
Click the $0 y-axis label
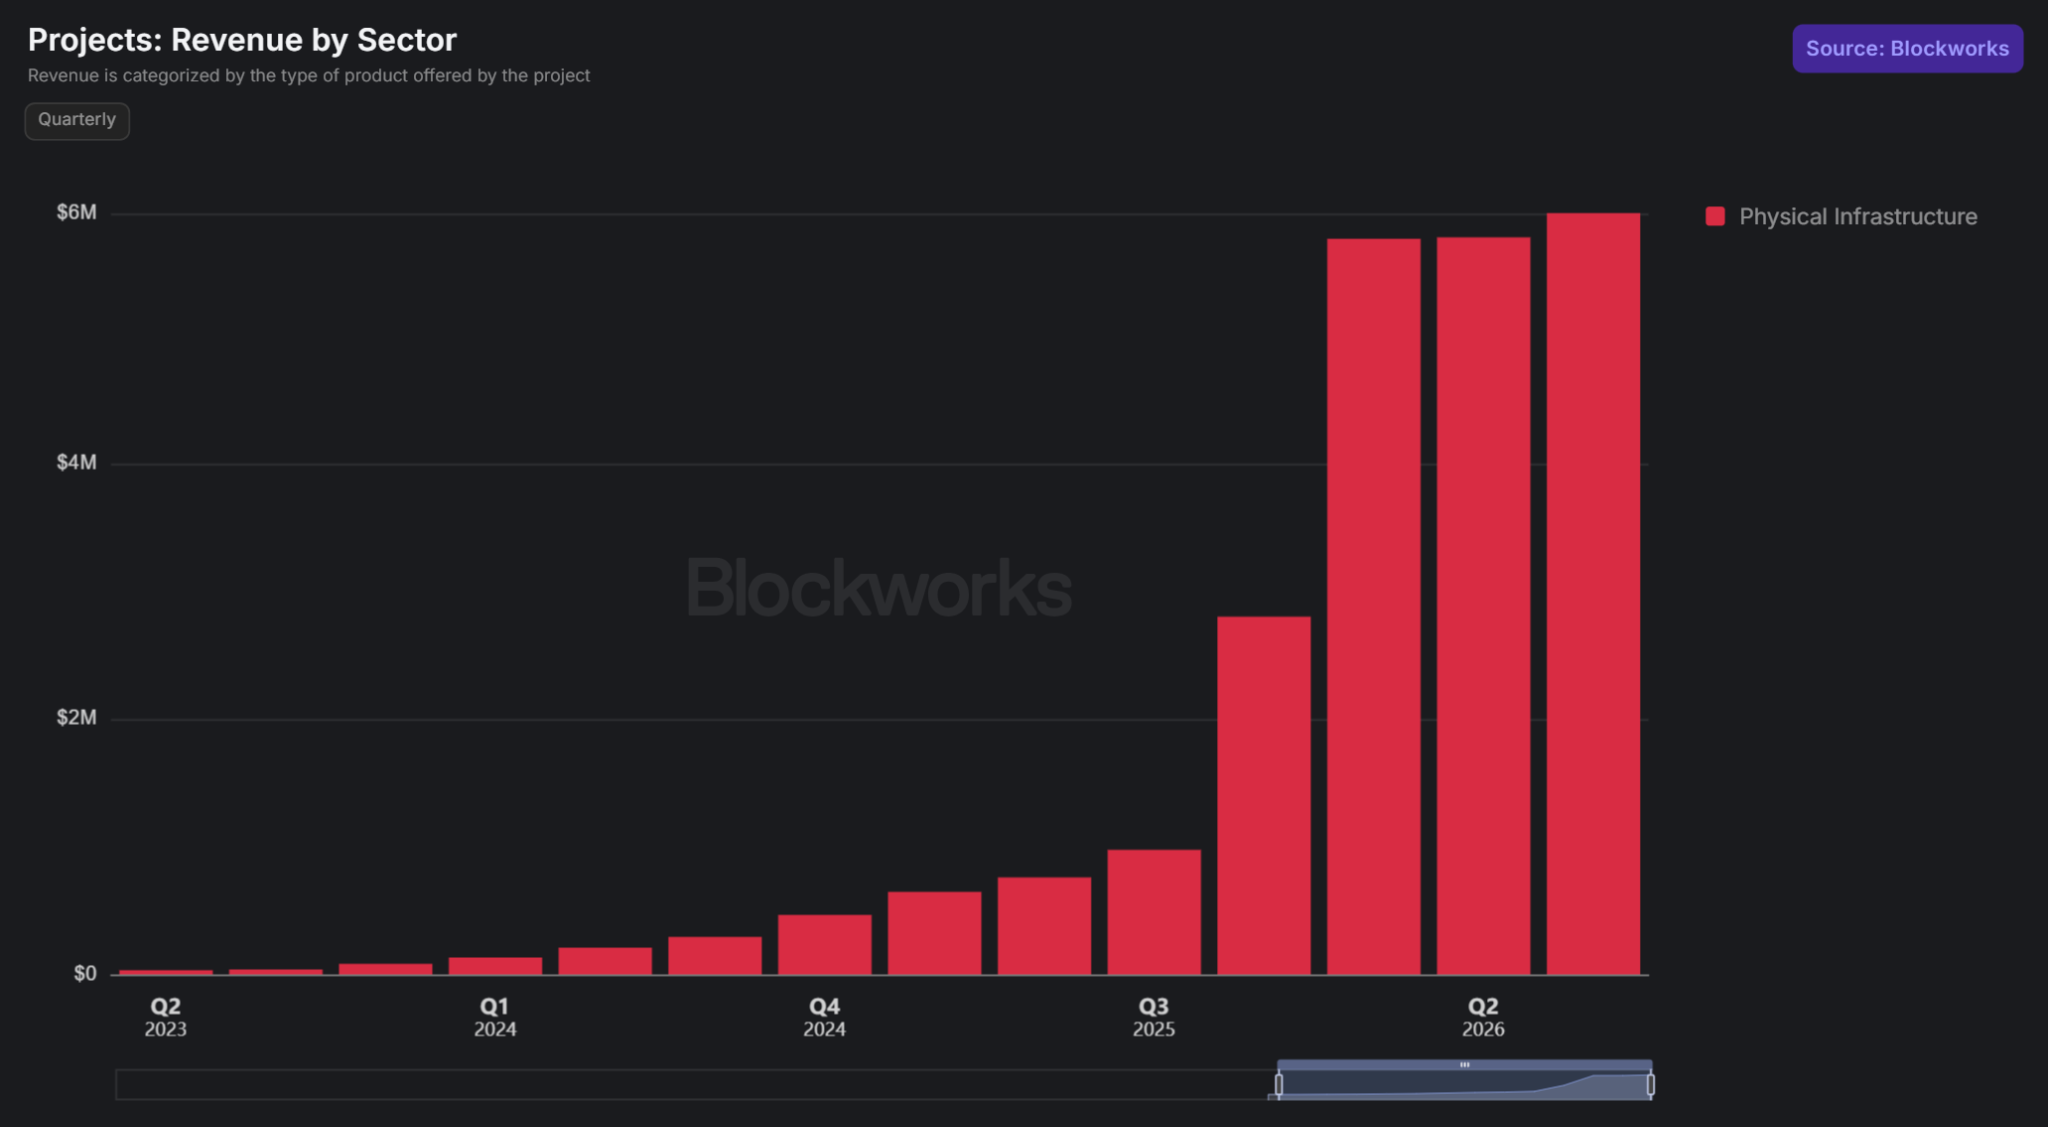coord(85,973)
